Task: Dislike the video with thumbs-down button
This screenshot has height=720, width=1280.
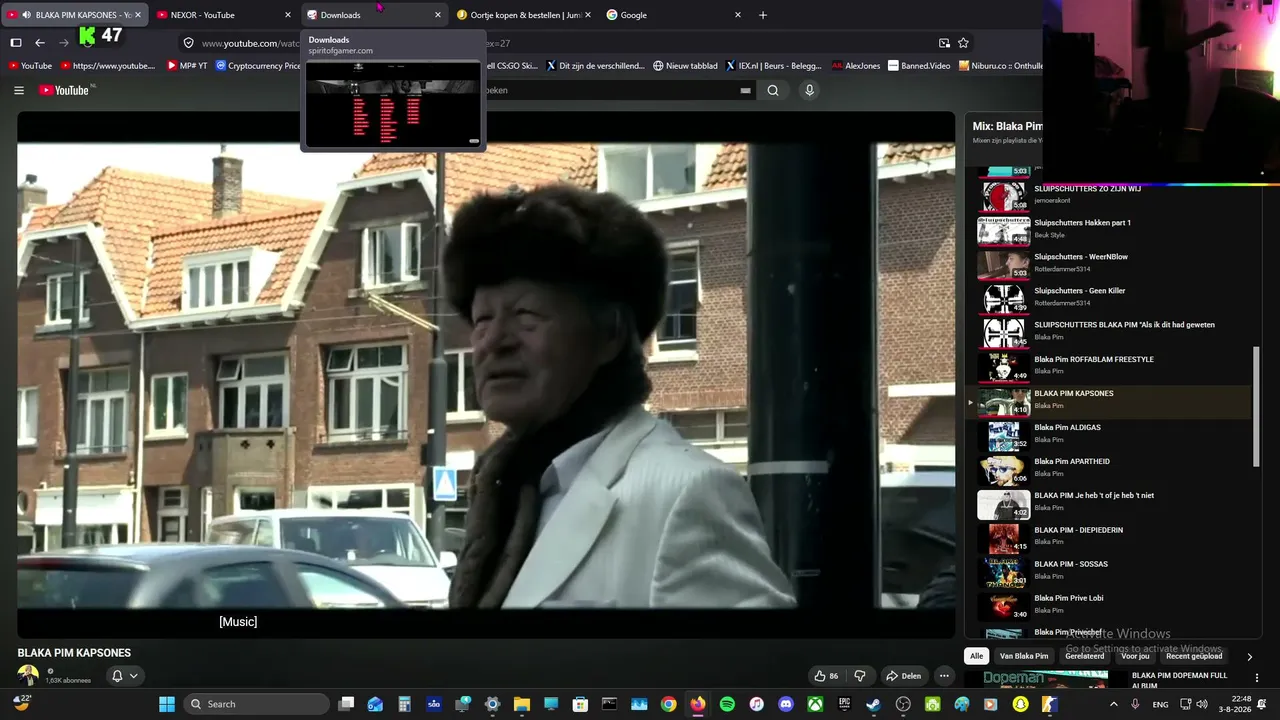Action: pos(859,676)
